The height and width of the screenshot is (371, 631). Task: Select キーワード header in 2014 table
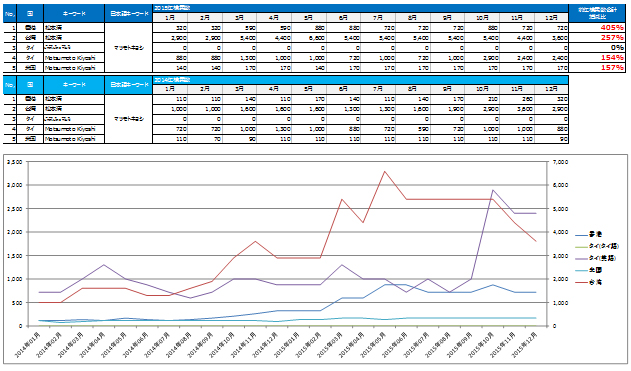coord(74,85)
